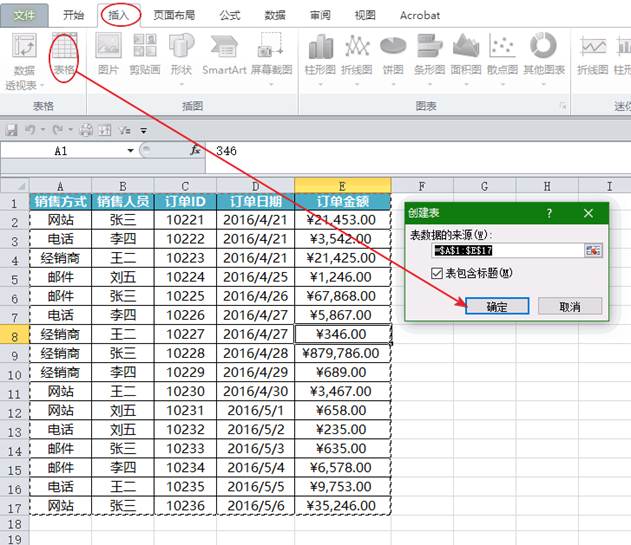
Task: Insert a picture with 图片 icon
Action: click(x=108, y=55)
